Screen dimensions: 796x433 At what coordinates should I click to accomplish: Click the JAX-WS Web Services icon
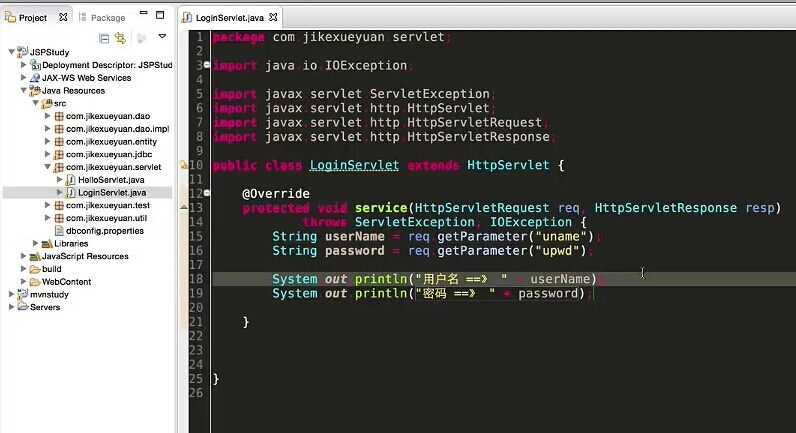[x=35, y=78]
